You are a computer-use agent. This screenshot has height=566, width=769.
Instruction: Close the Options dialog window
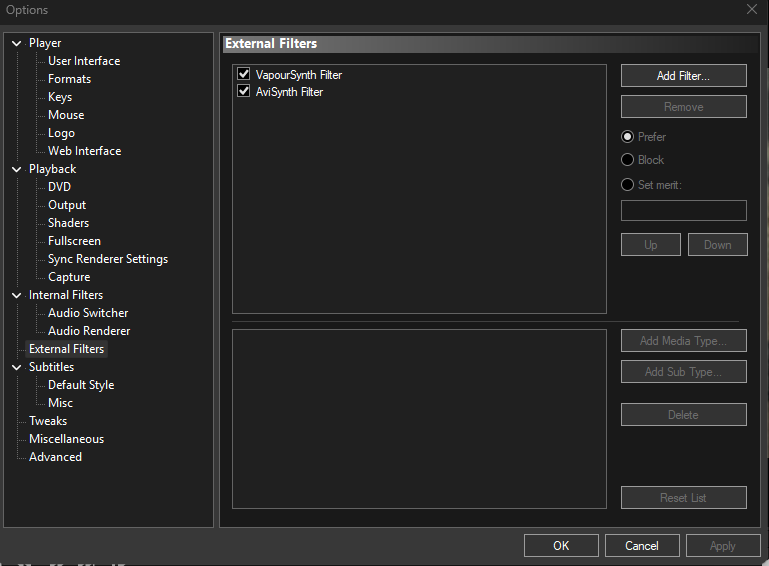tap(751, 10)
